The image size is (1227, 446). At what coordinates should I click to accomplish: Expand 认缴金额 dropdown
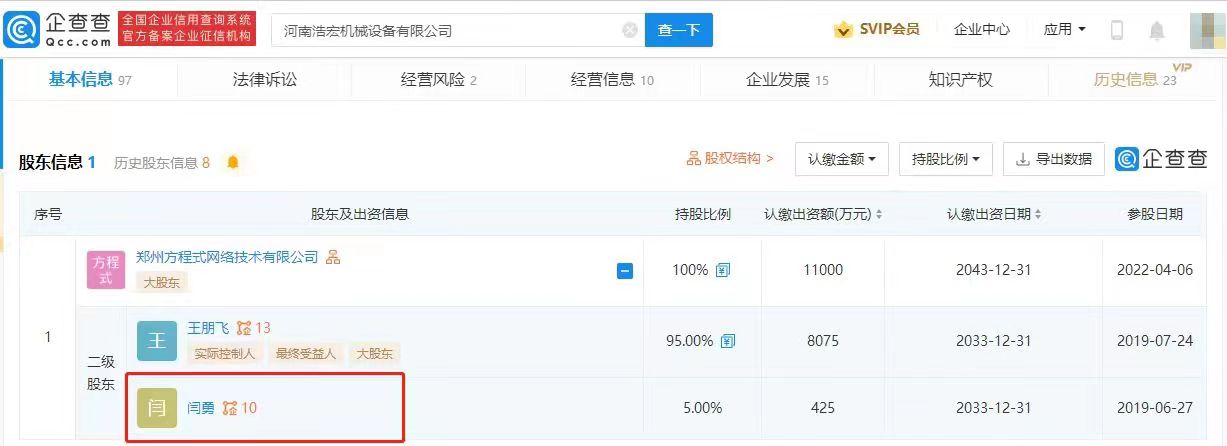pyautogui.click(x=842, y=159)
